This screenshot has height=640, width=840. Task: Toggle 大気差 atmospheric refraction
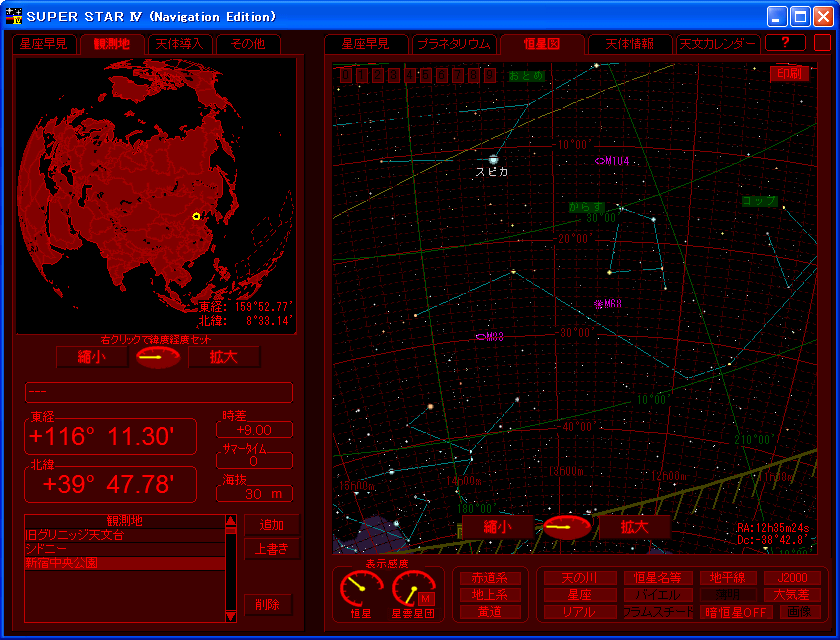792,595
